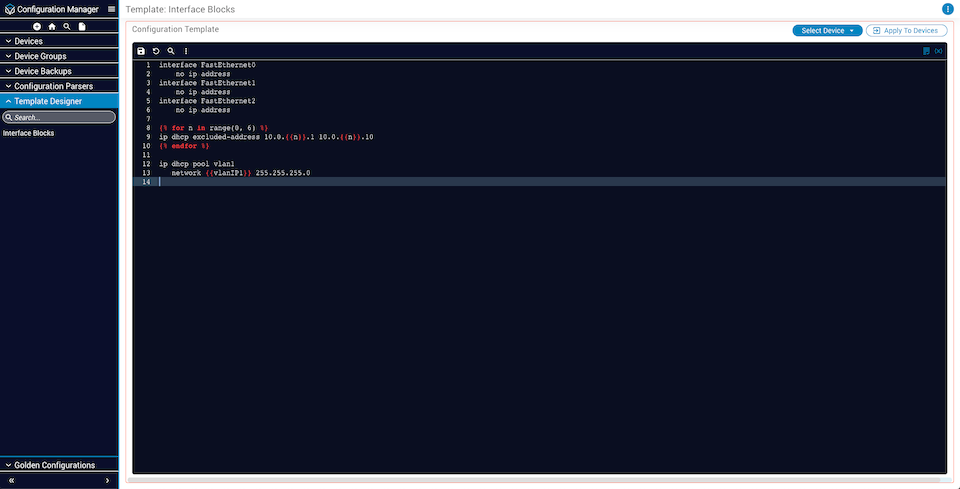Screen dimensions: 960x489
Task: Toggle the hamburger menu beside Configuration Manager
Action: [x=111, y=9]
